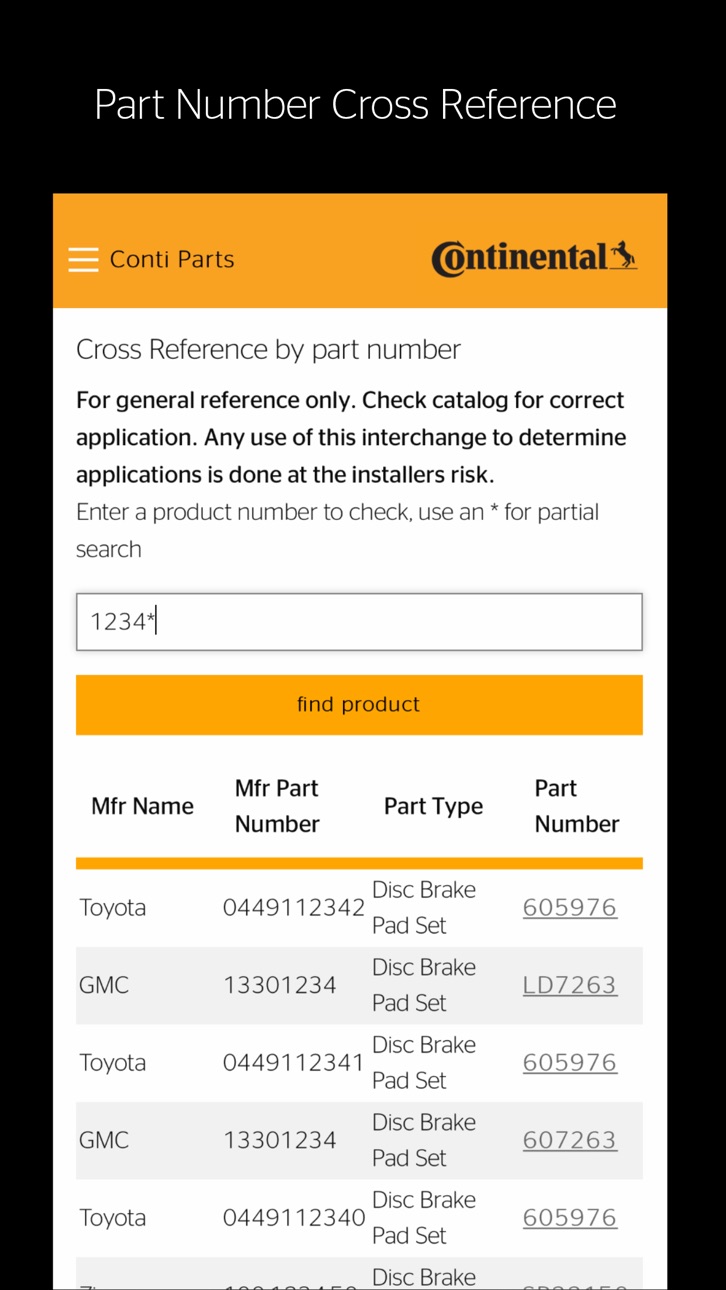Open 605976 link for Toyota 0449112341
Image resolution: width=726 pixels, height=1290 pixels.
[570, 1062]
